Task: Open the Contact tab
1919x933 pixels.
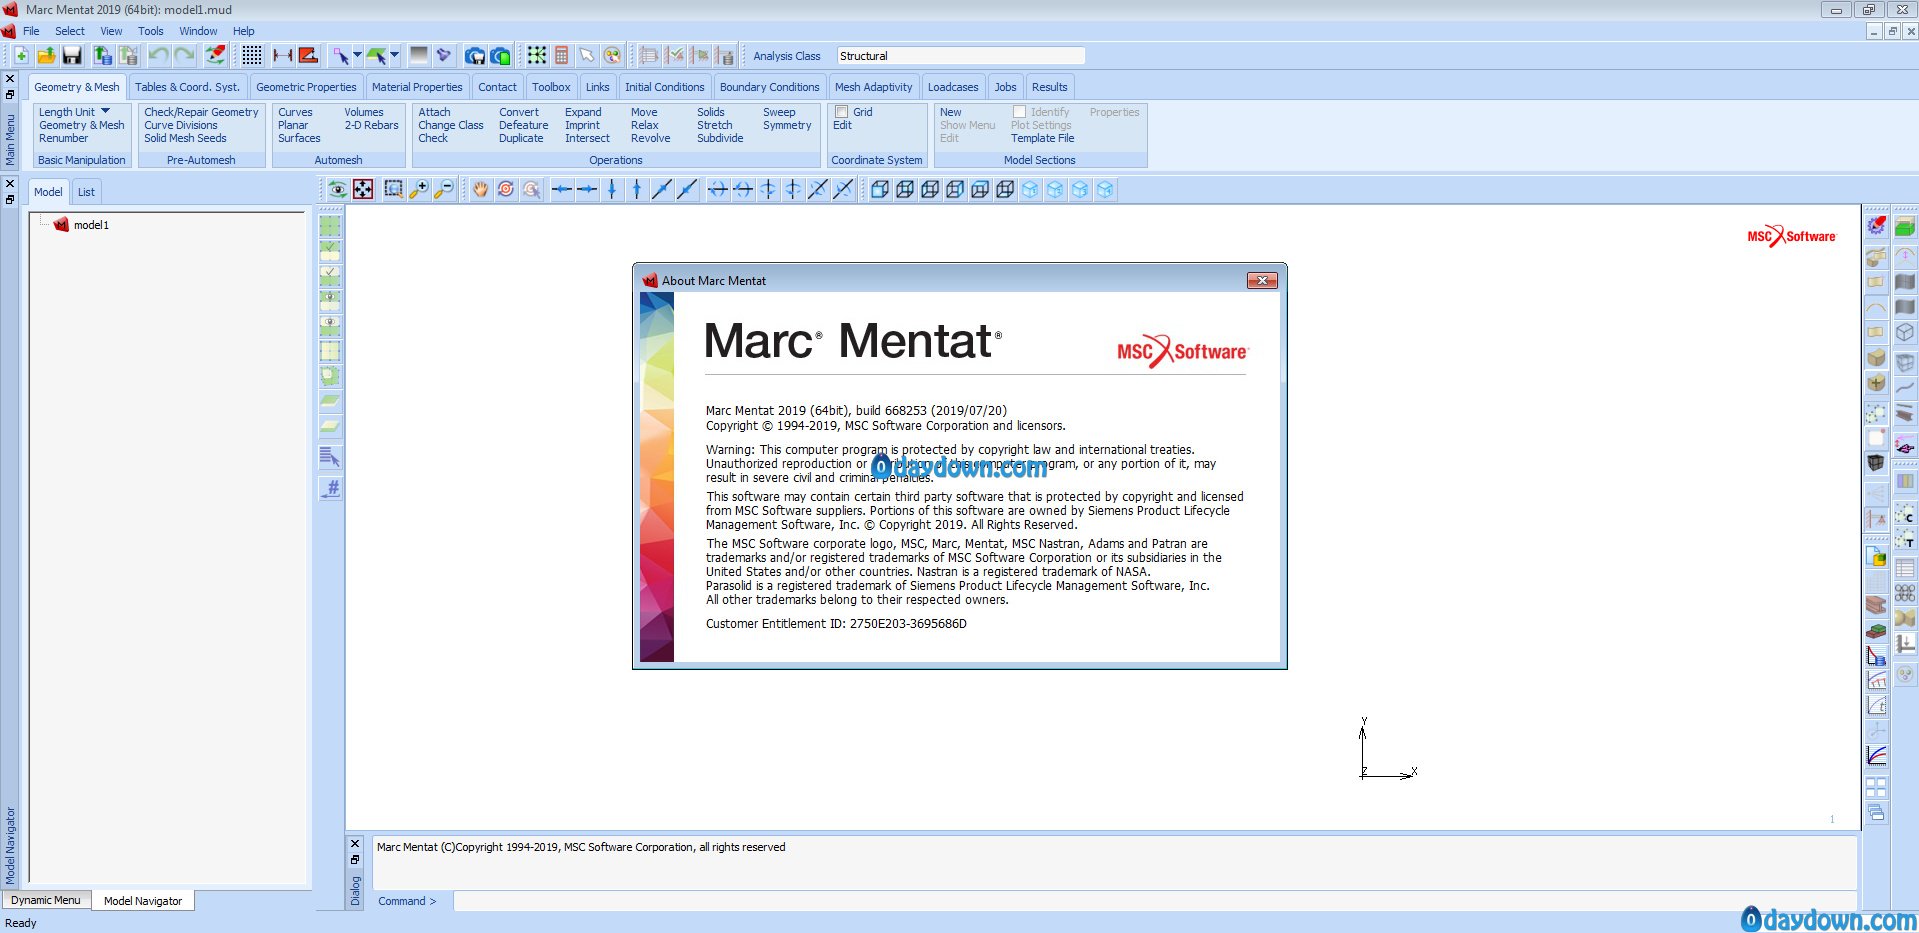Action: [497, 87]
